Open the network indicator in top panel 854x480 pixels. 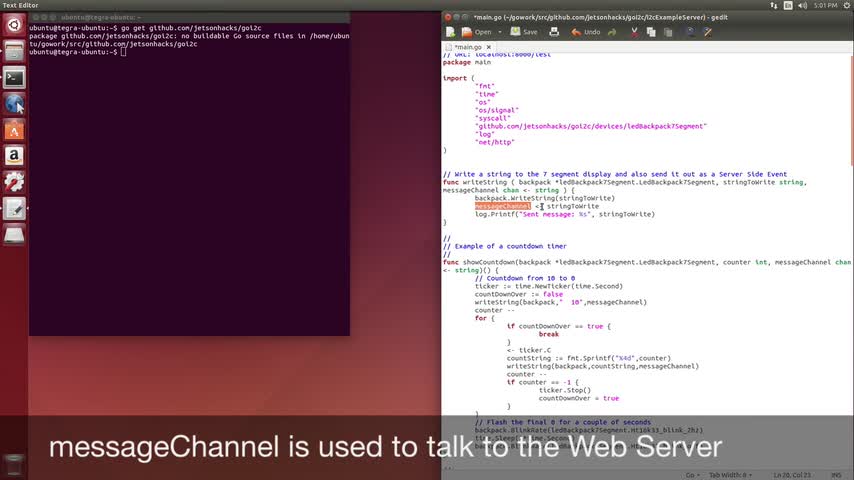click(x=773, y=5)
